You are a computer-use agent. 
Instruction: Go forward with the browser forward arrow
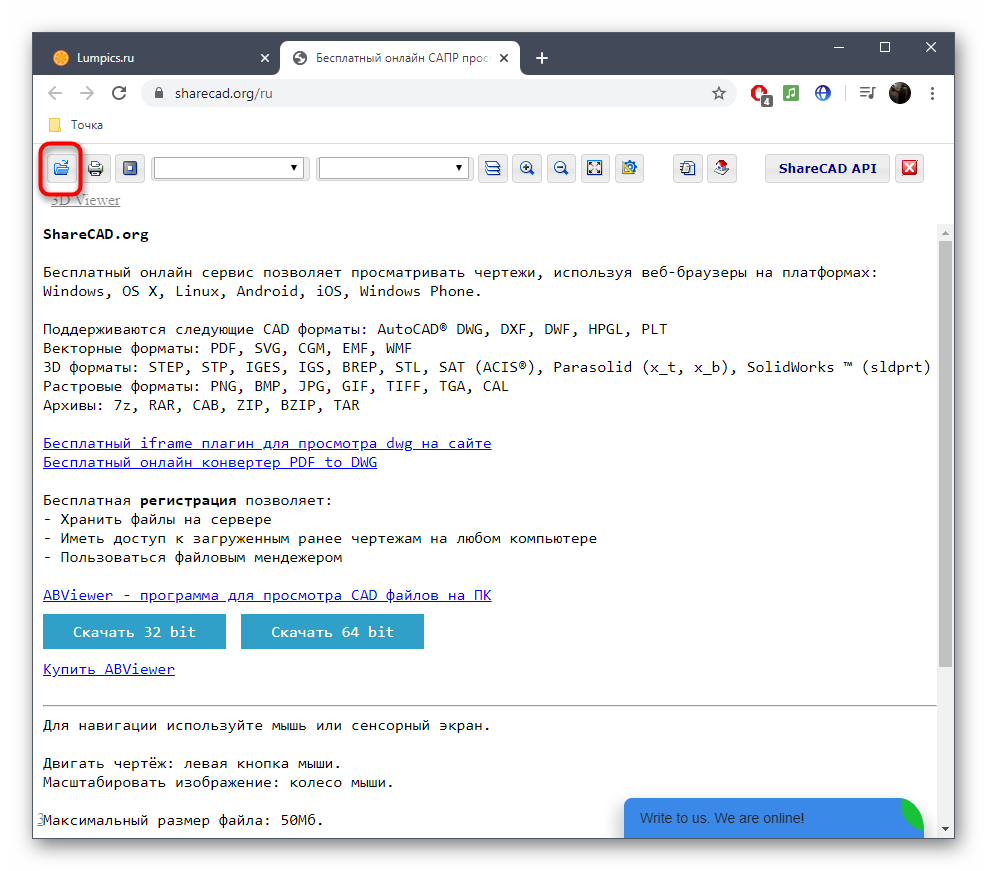(x=87, y=93)
